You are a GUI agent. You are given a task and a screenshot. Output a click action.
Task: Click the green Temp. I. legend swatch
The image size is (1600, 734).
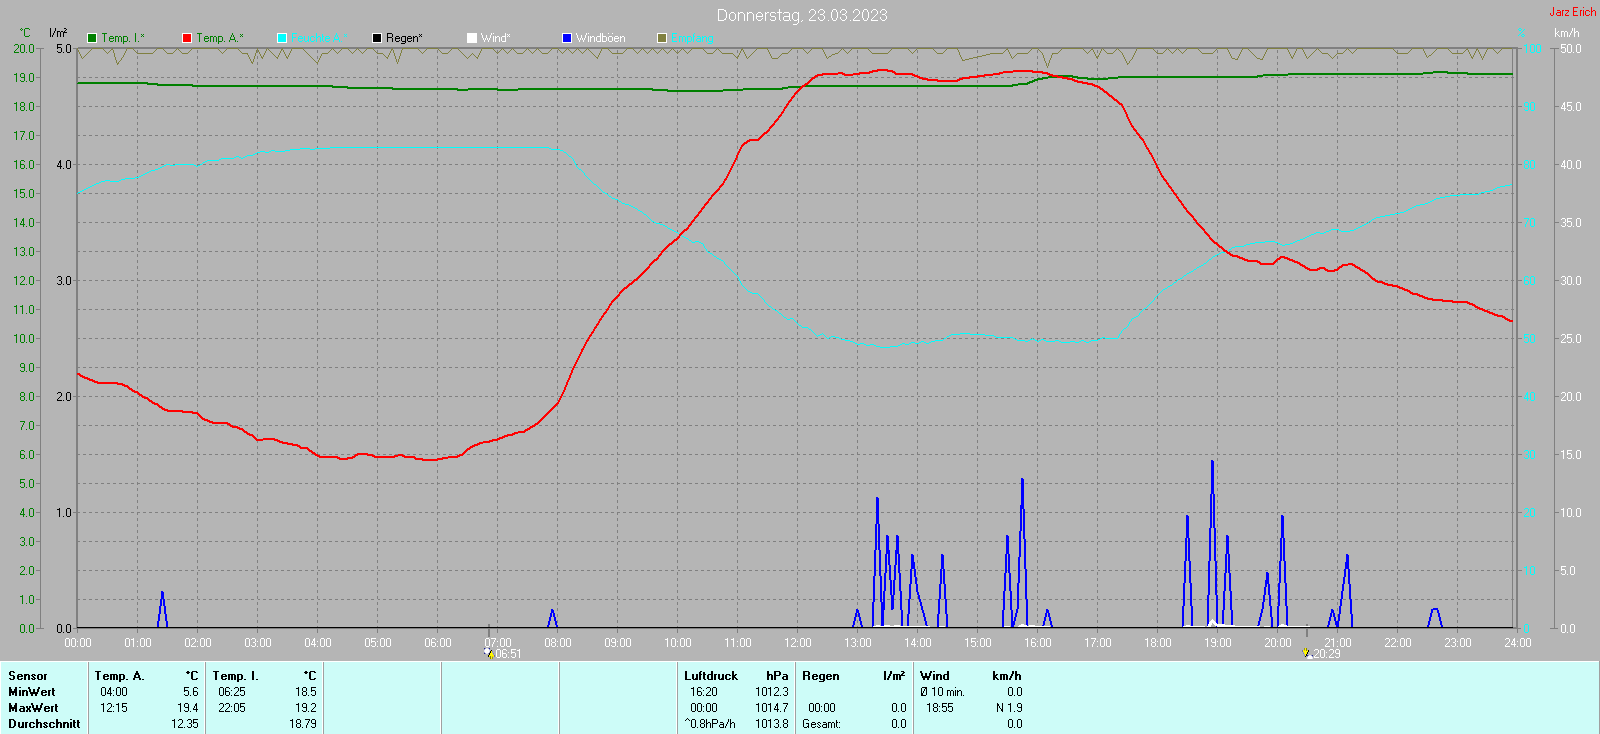click(x=92, y=38)
